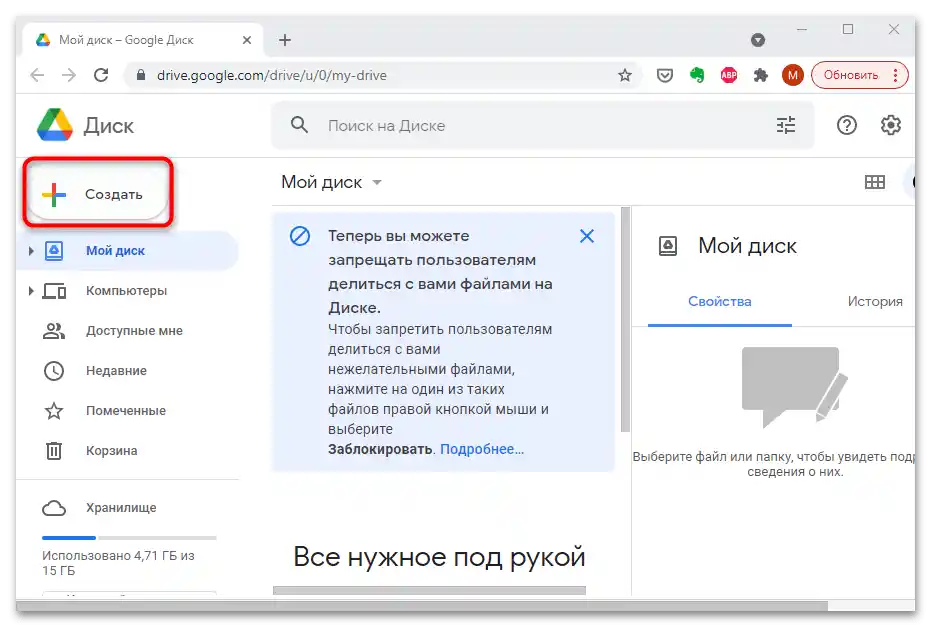Click the site lock icon

point(141,75)
